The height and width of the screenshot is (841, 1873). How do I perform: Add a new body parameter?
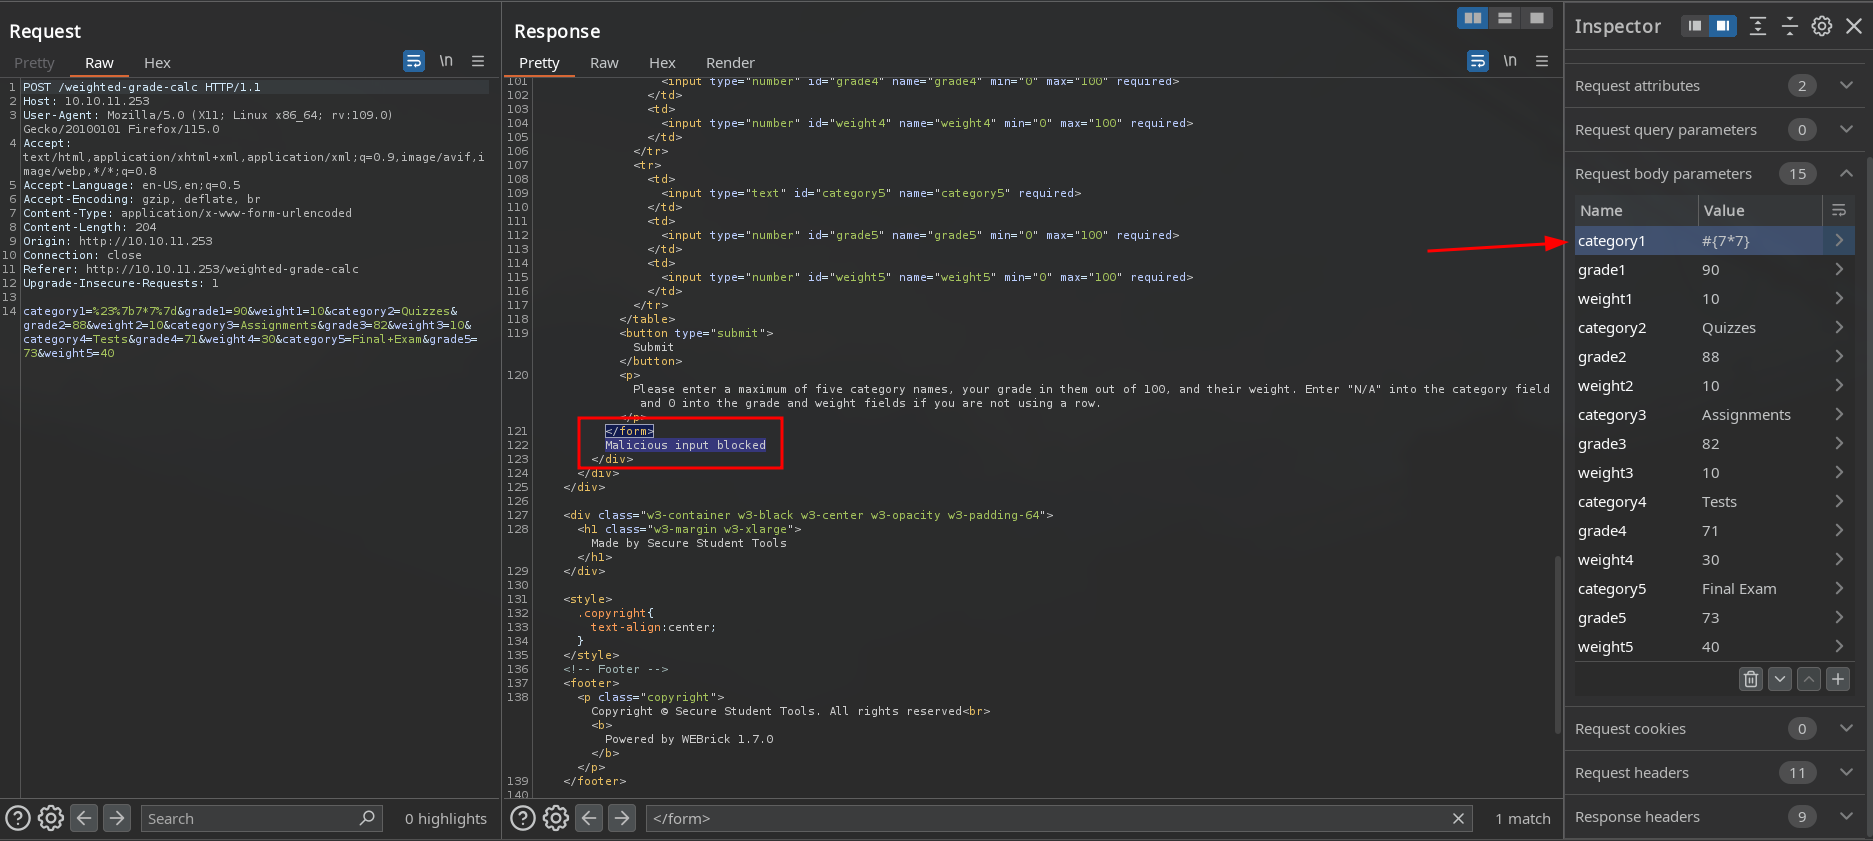pos(1838,679)
